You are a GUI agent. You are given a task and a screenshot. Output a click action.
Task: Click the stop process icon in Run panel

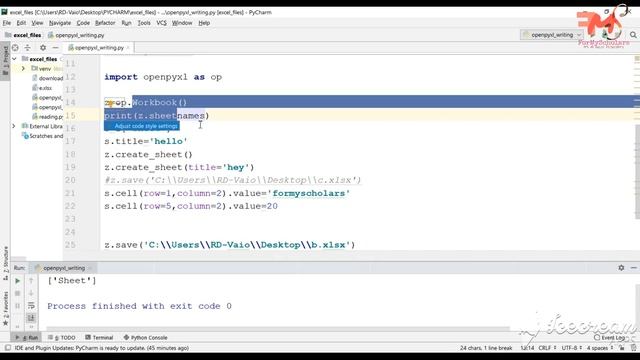tap(18, 293)
